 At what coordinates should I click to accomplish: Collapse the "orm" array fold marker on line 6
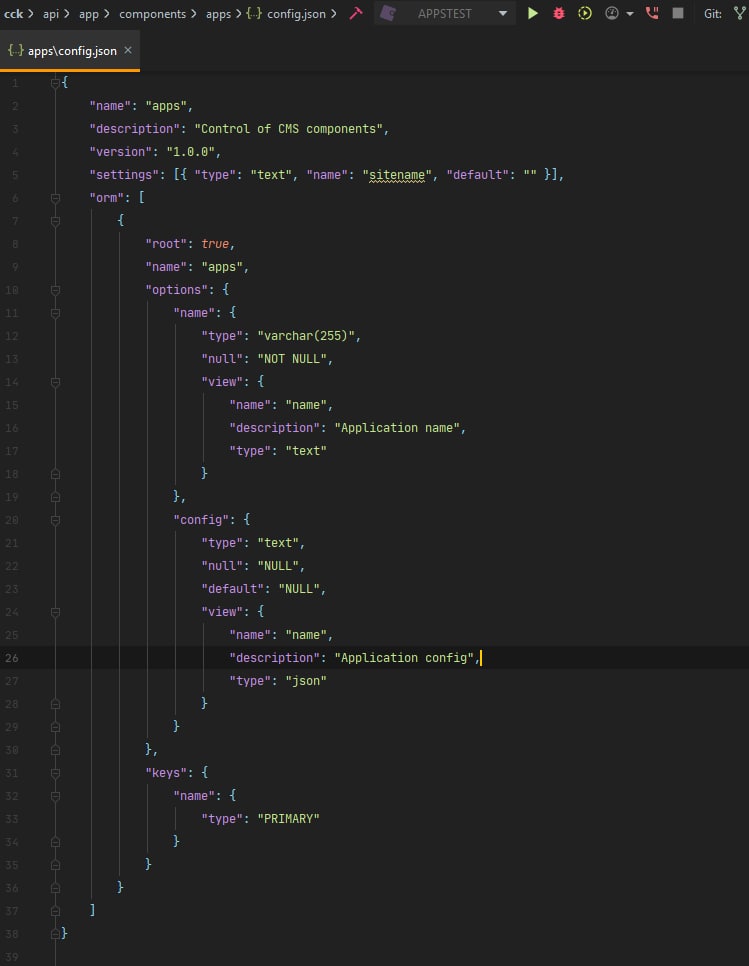click(55, 198)
